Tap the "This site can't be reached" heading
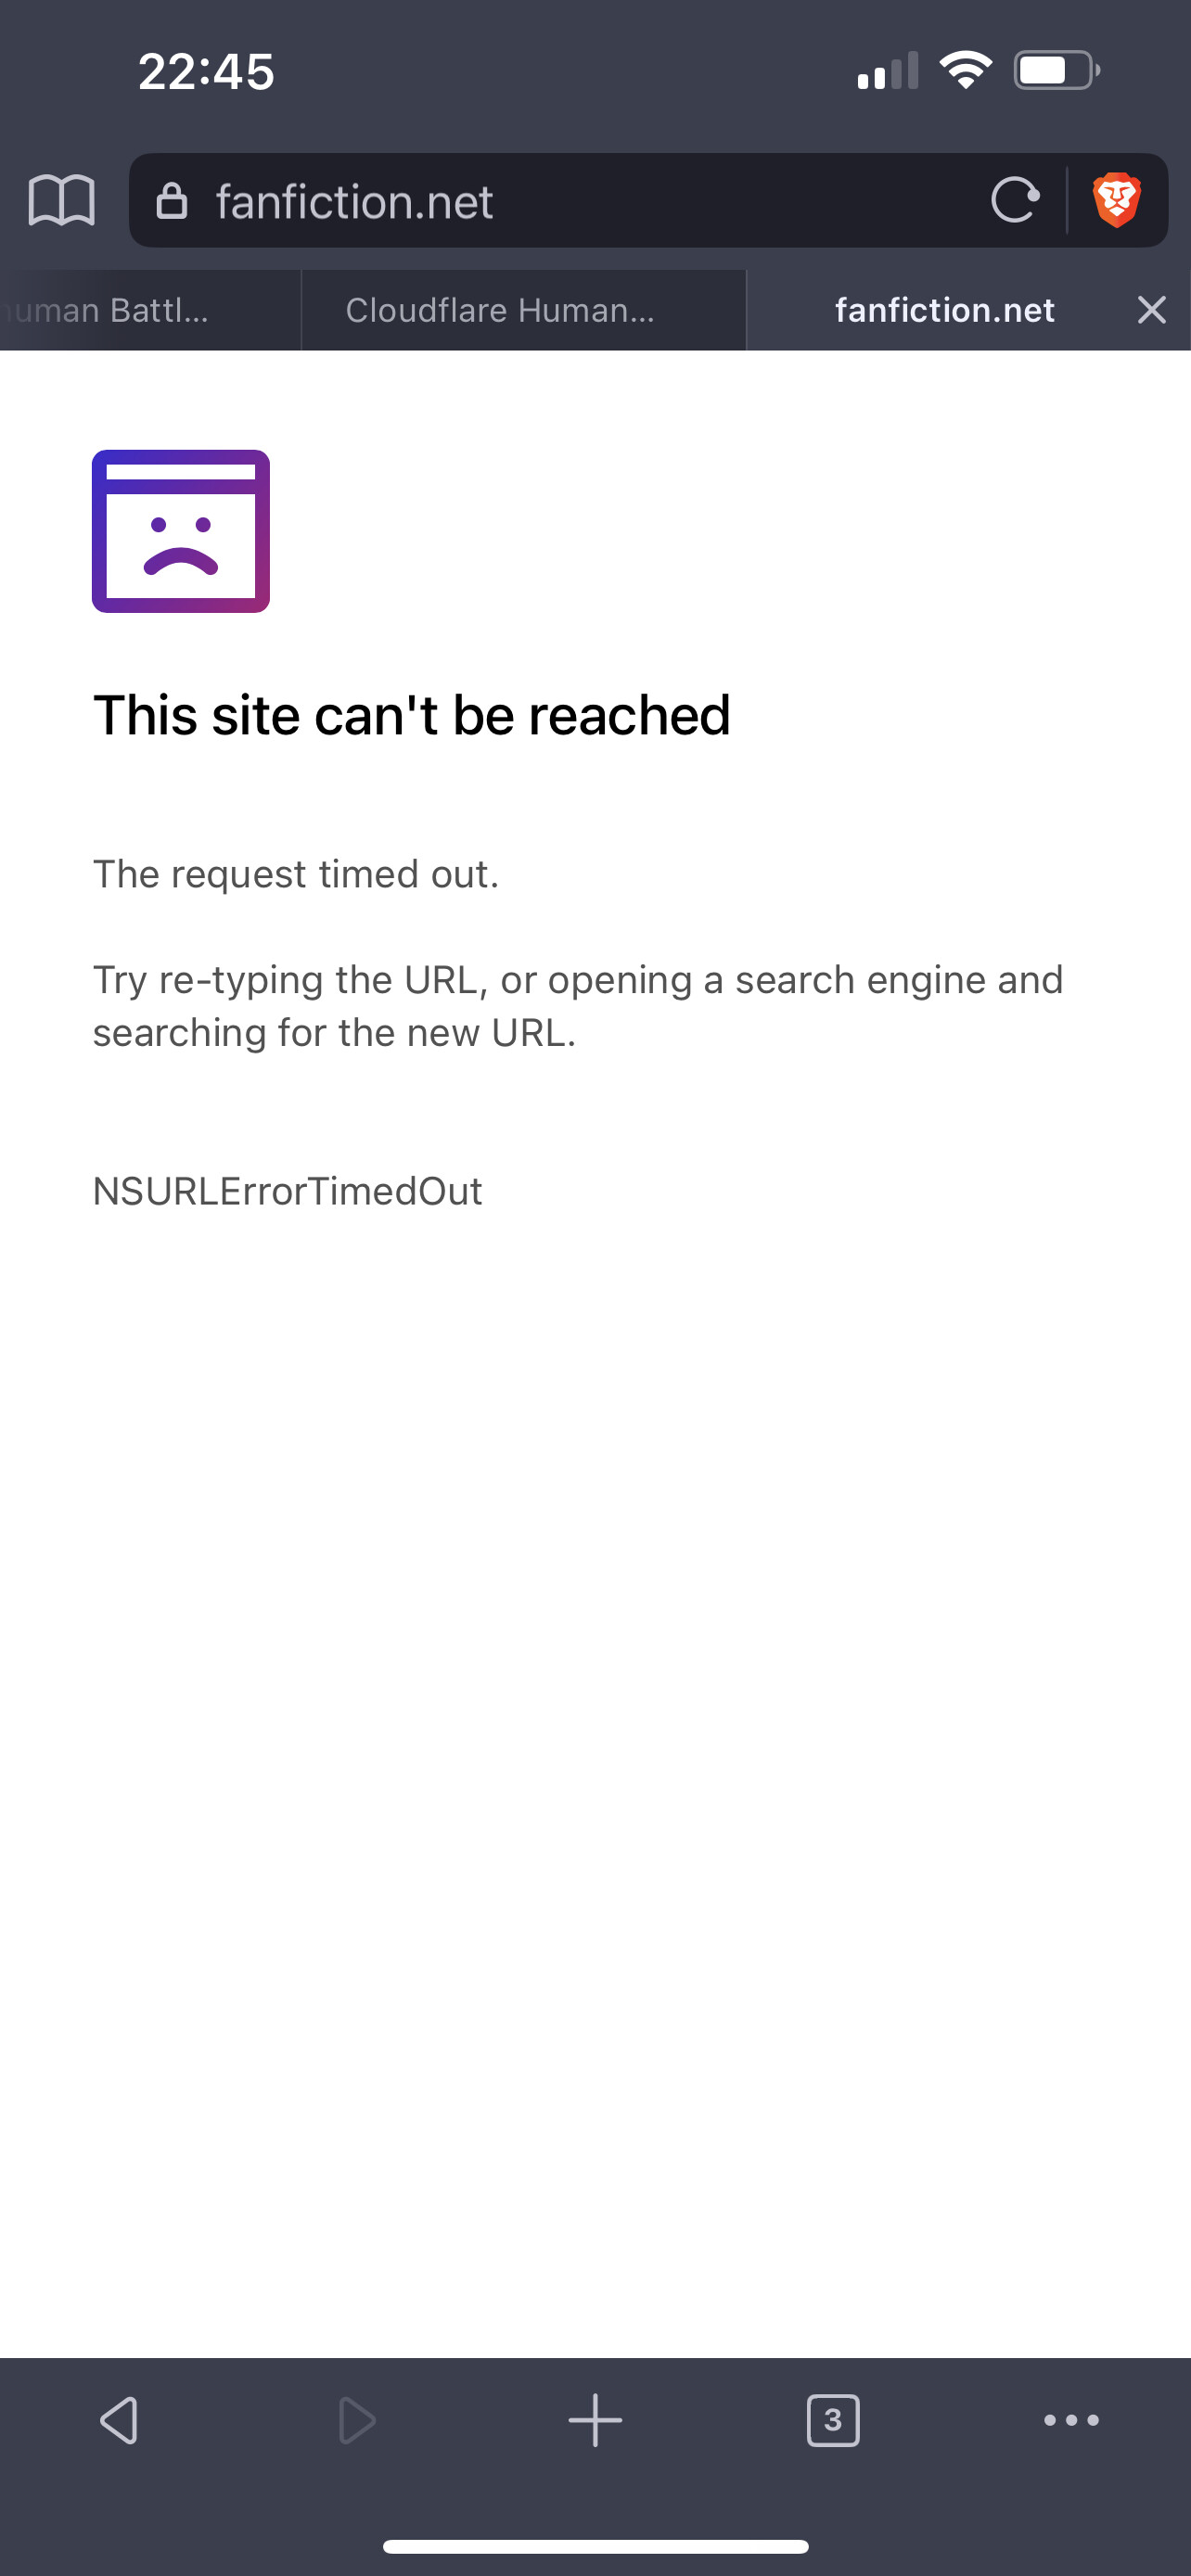 [x=412, y=716]
